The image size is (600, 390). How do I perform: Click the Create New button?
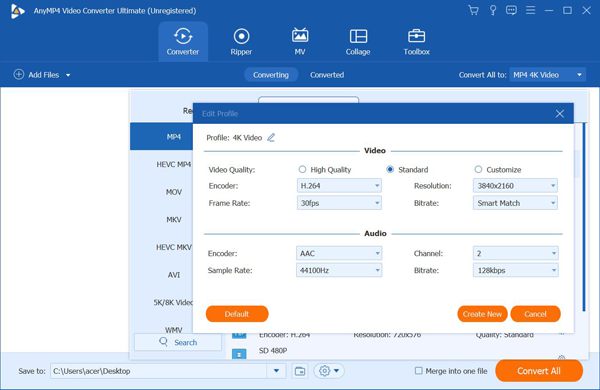(x=482, y=314)
